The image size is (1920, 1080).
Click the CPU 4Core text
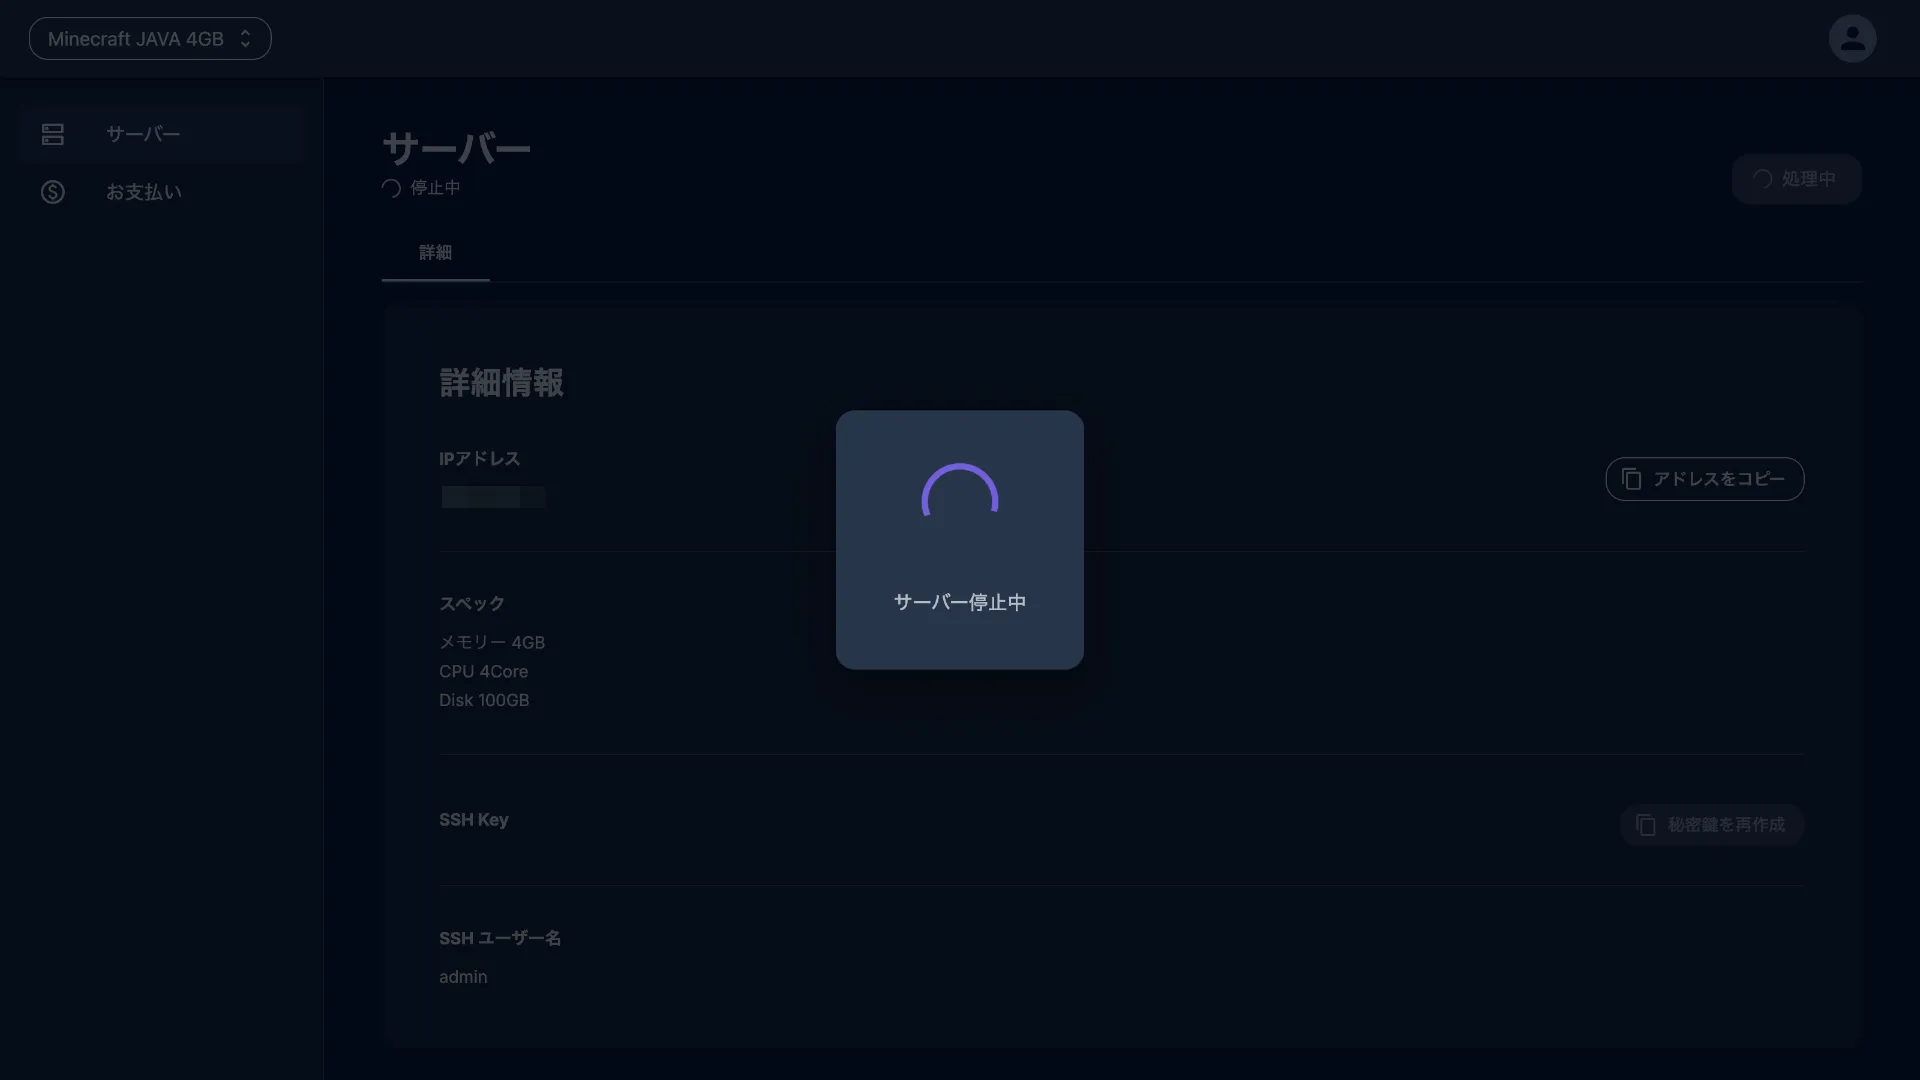(x=483, y=671)
